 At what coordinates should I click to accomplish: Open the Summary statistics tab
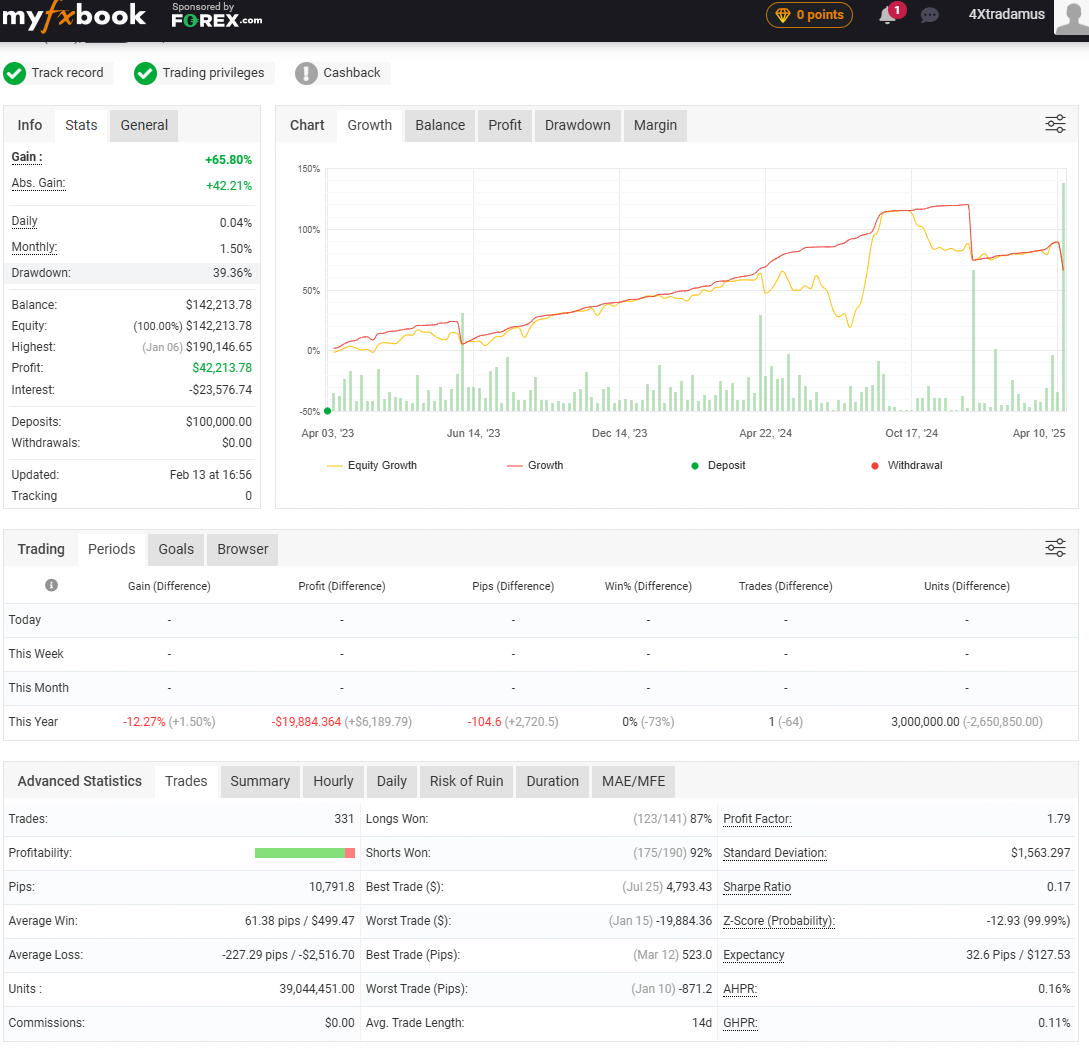point(260,781)
